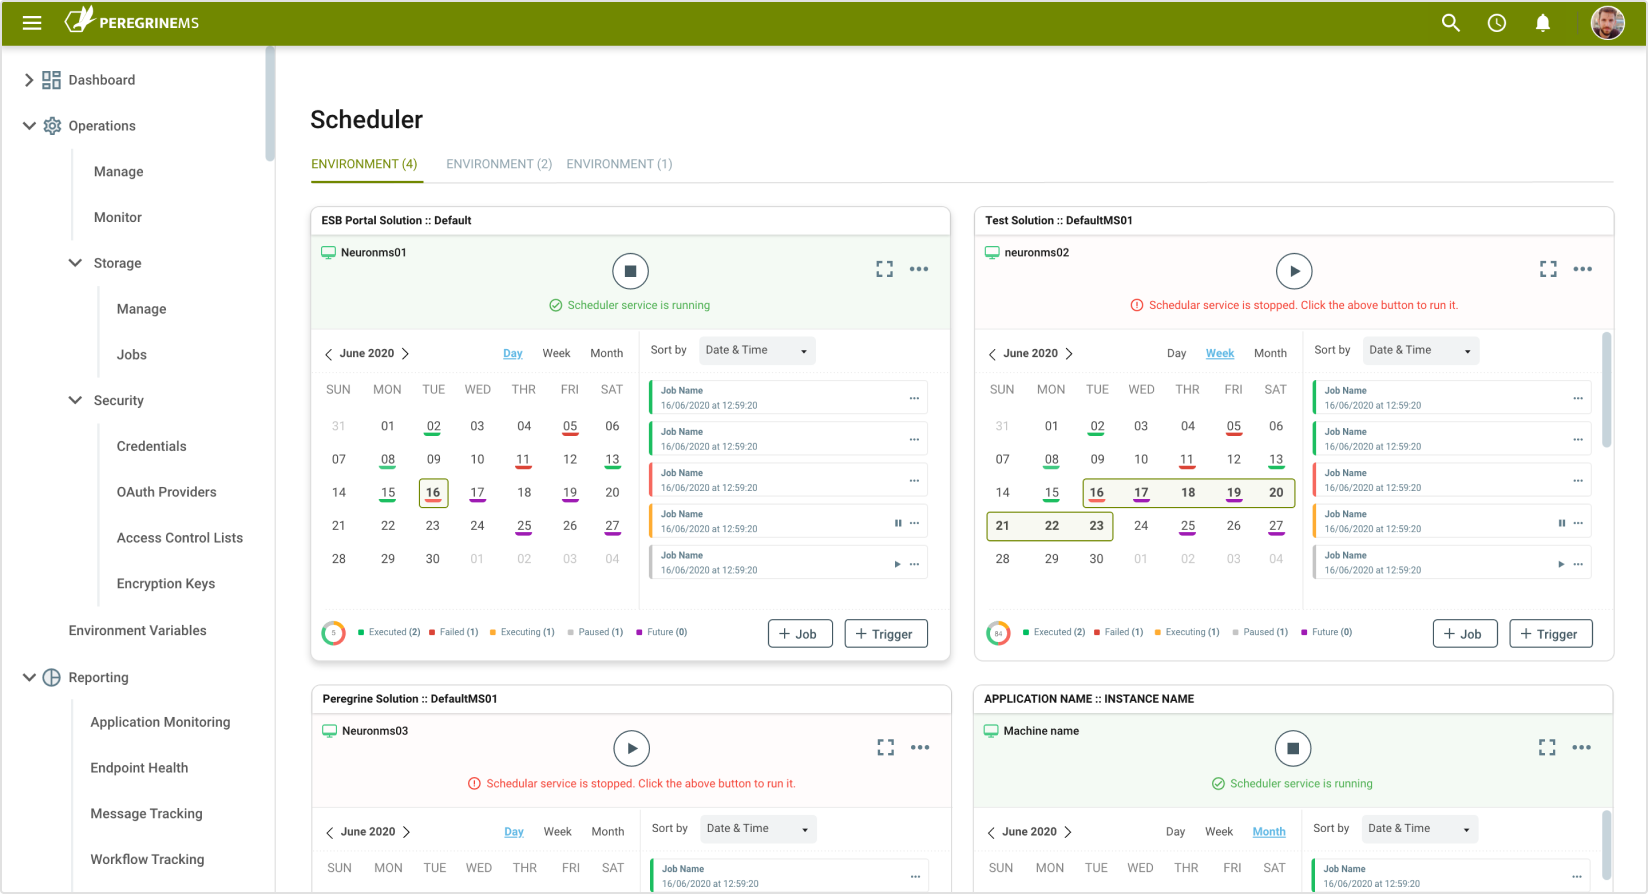Collapse the Storage subsection
1648x894 pixels.
pos(75,263)
